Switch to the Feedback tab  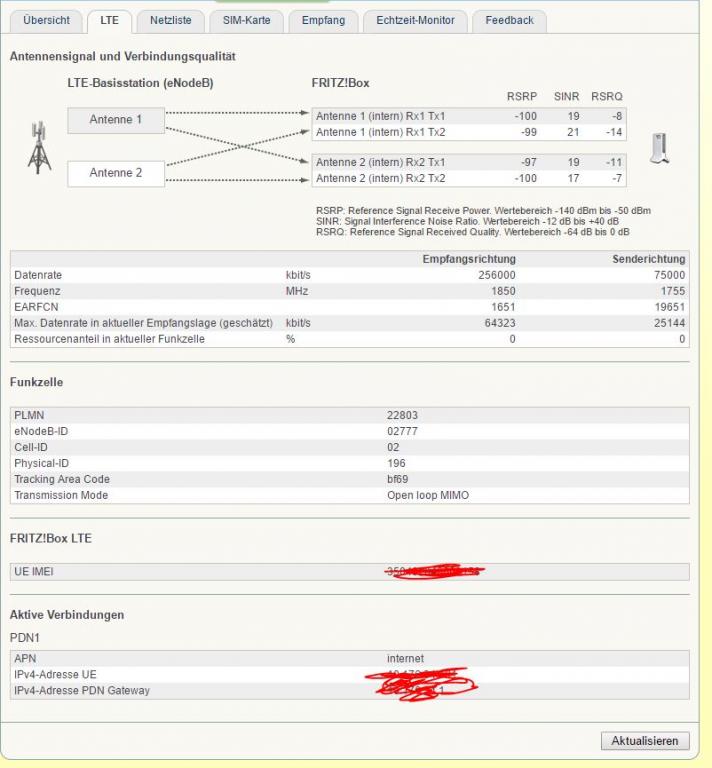pos(509,21)
